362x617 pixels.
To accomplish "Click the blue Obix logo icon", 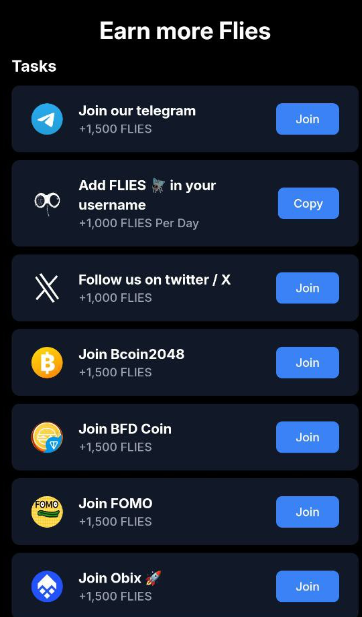I will pyautogui.click(x=47, y=586).
